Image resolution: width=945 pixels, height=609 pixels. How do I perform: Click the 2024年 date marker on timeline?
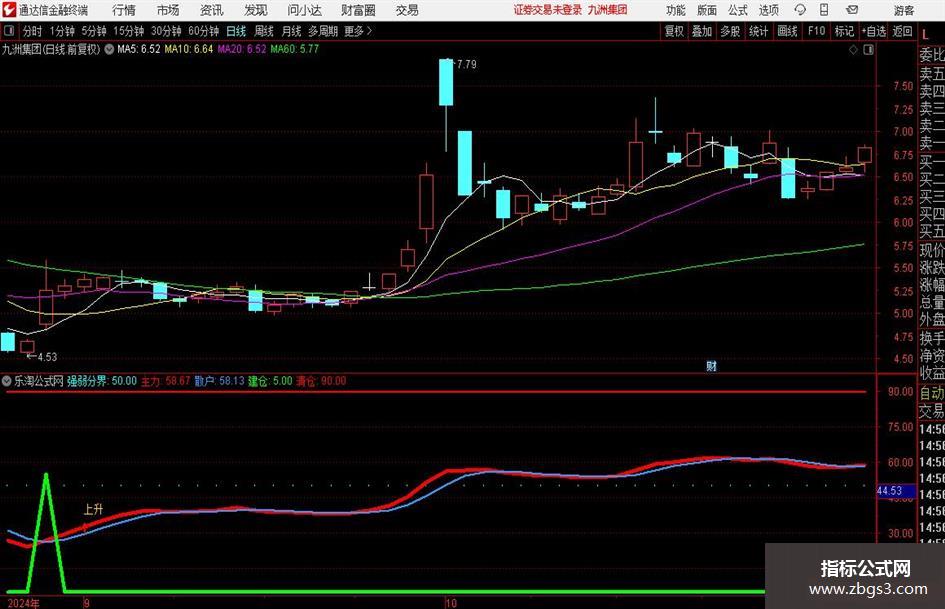24,603
